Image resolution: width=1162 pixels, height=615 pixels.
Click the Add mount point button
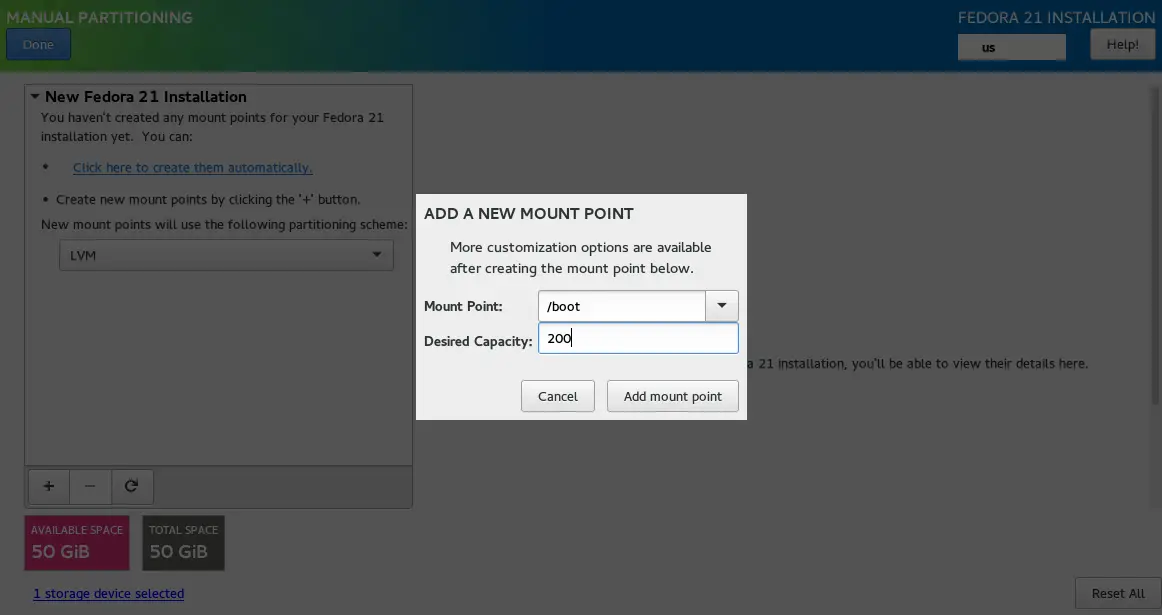[x=672, y=396]
